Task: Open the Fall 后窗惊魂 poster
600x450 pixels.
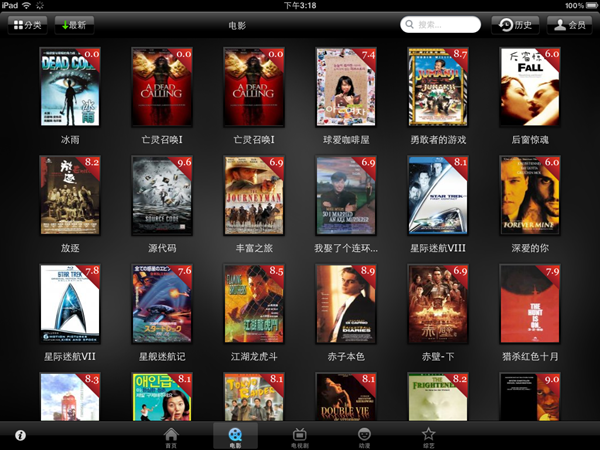Action: coord(530,87)
